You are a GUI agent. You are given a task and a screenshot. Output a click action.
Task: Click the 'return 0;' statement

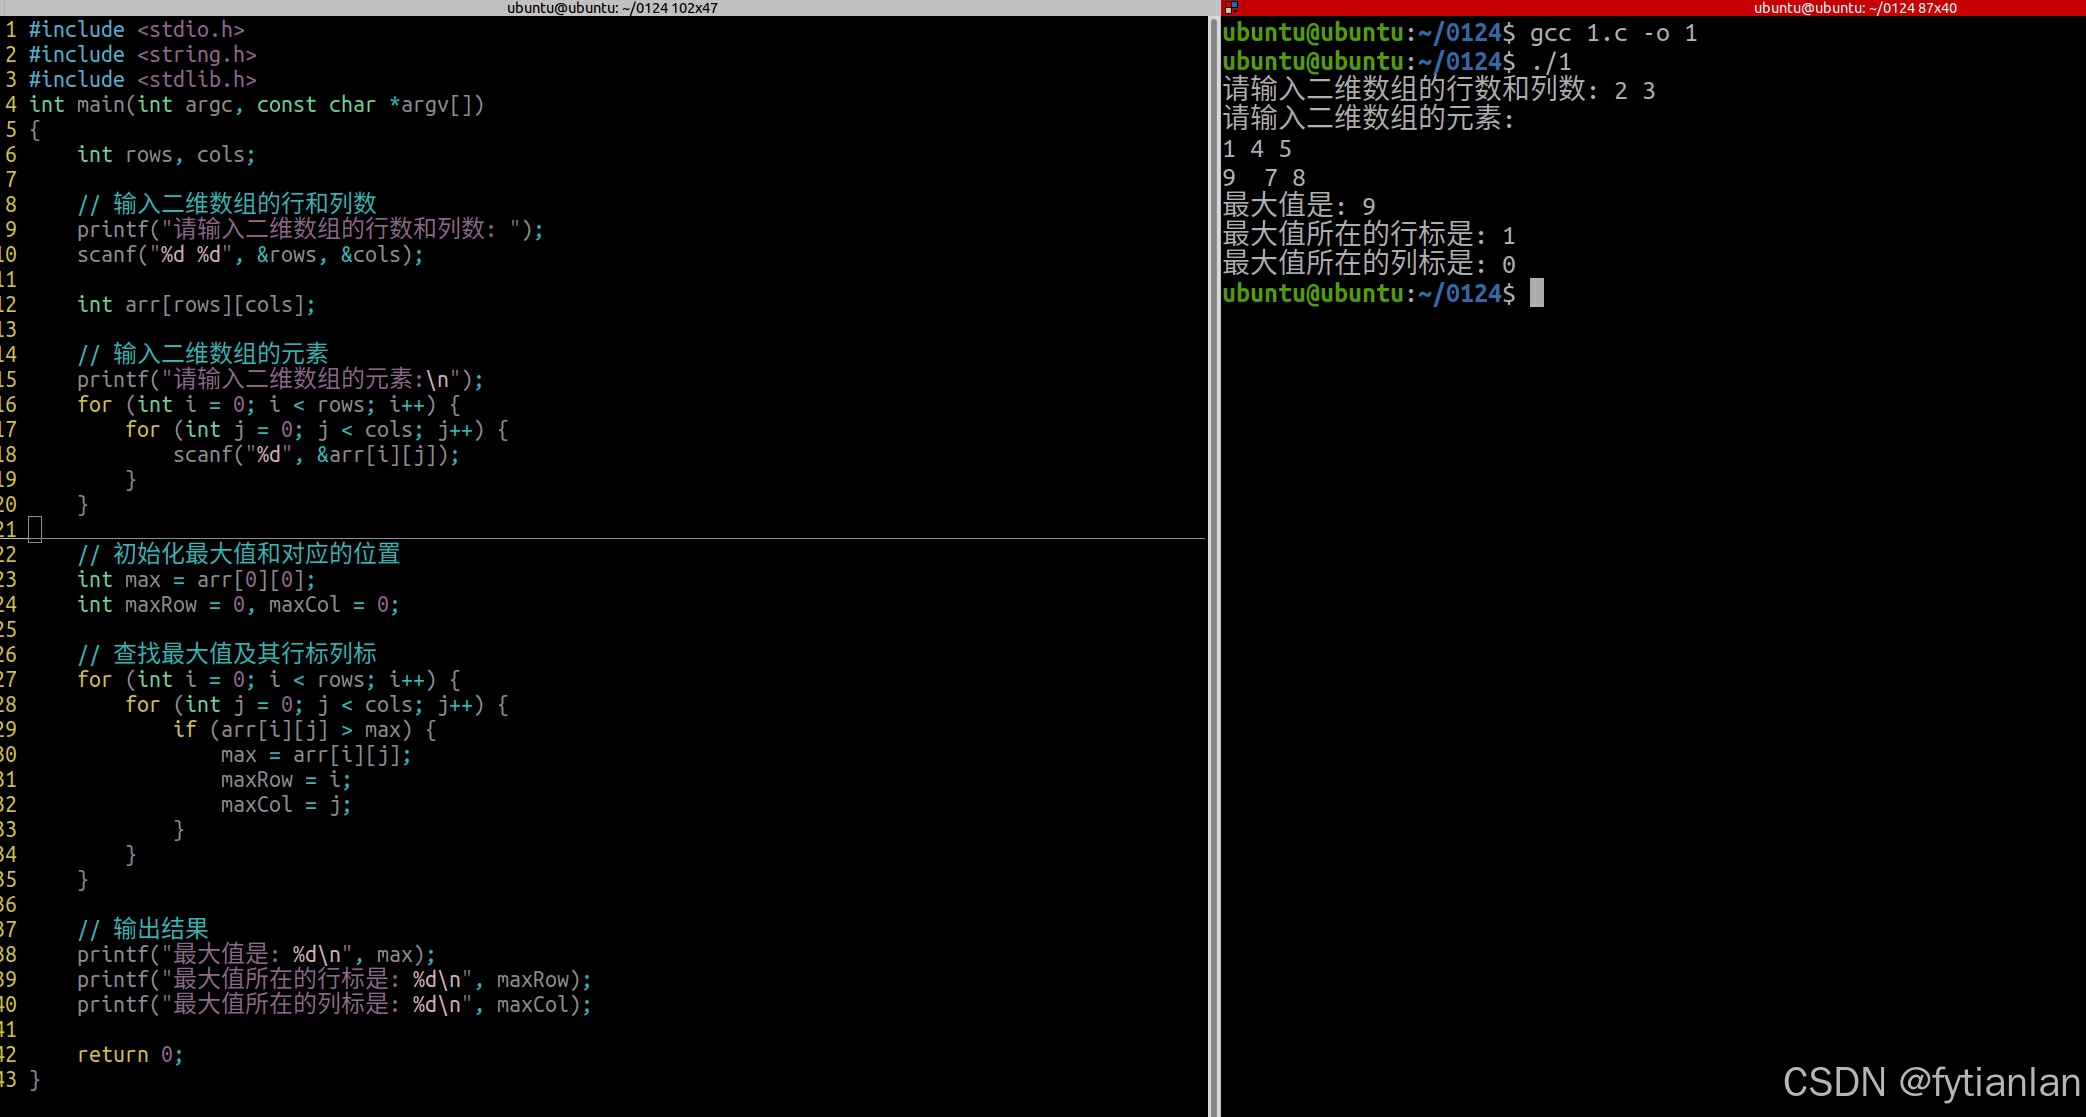point(130,1055)
